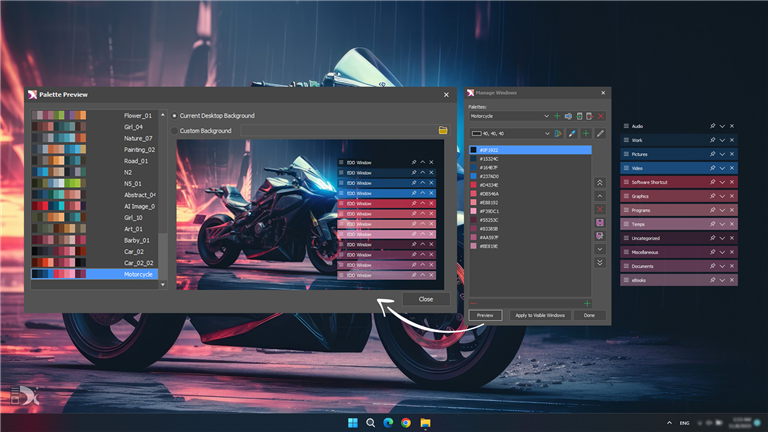This screenshot has height=432, width=768.
Task: Click the import palette icon
Action: [579, 116]
